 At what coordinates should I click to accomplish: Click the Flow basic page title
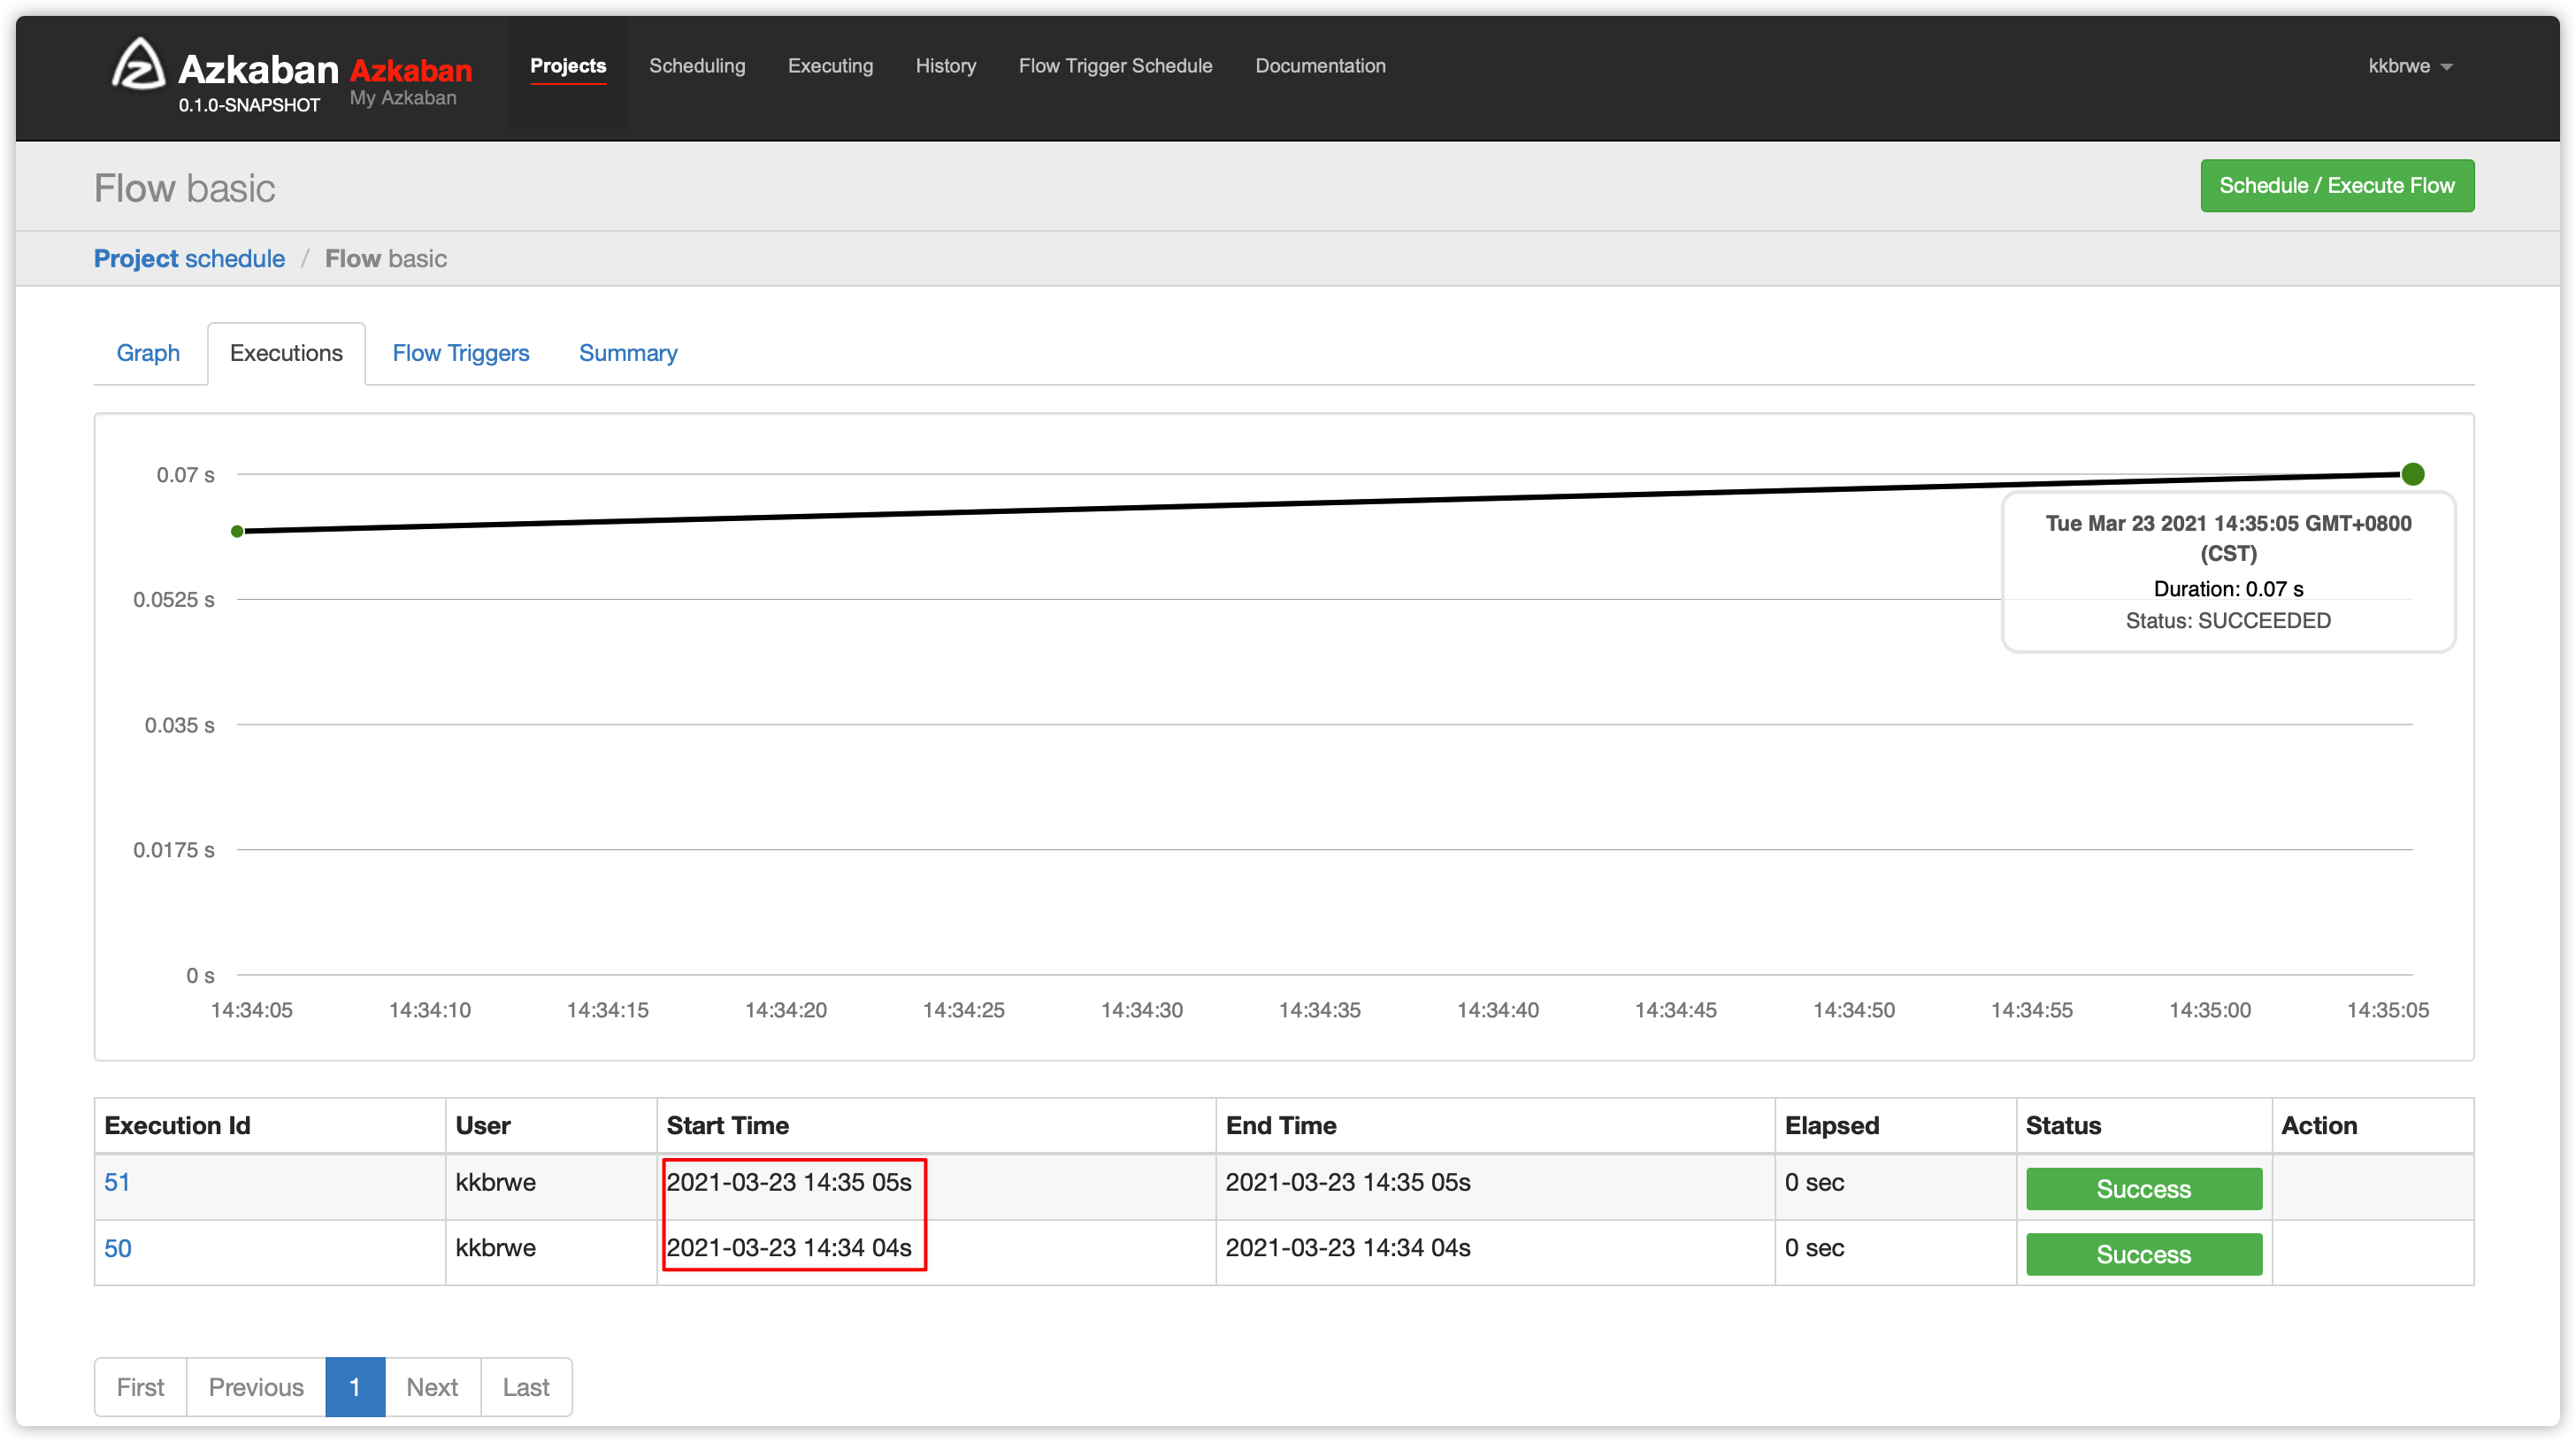point(185,188)
